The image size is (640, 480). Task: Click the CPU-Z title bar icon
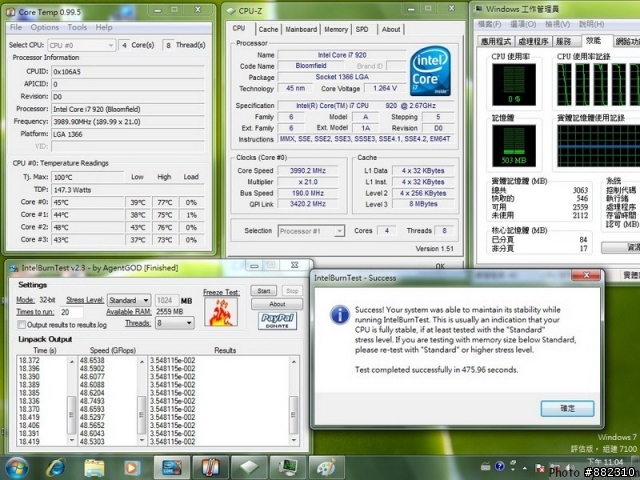pos(231,11)
